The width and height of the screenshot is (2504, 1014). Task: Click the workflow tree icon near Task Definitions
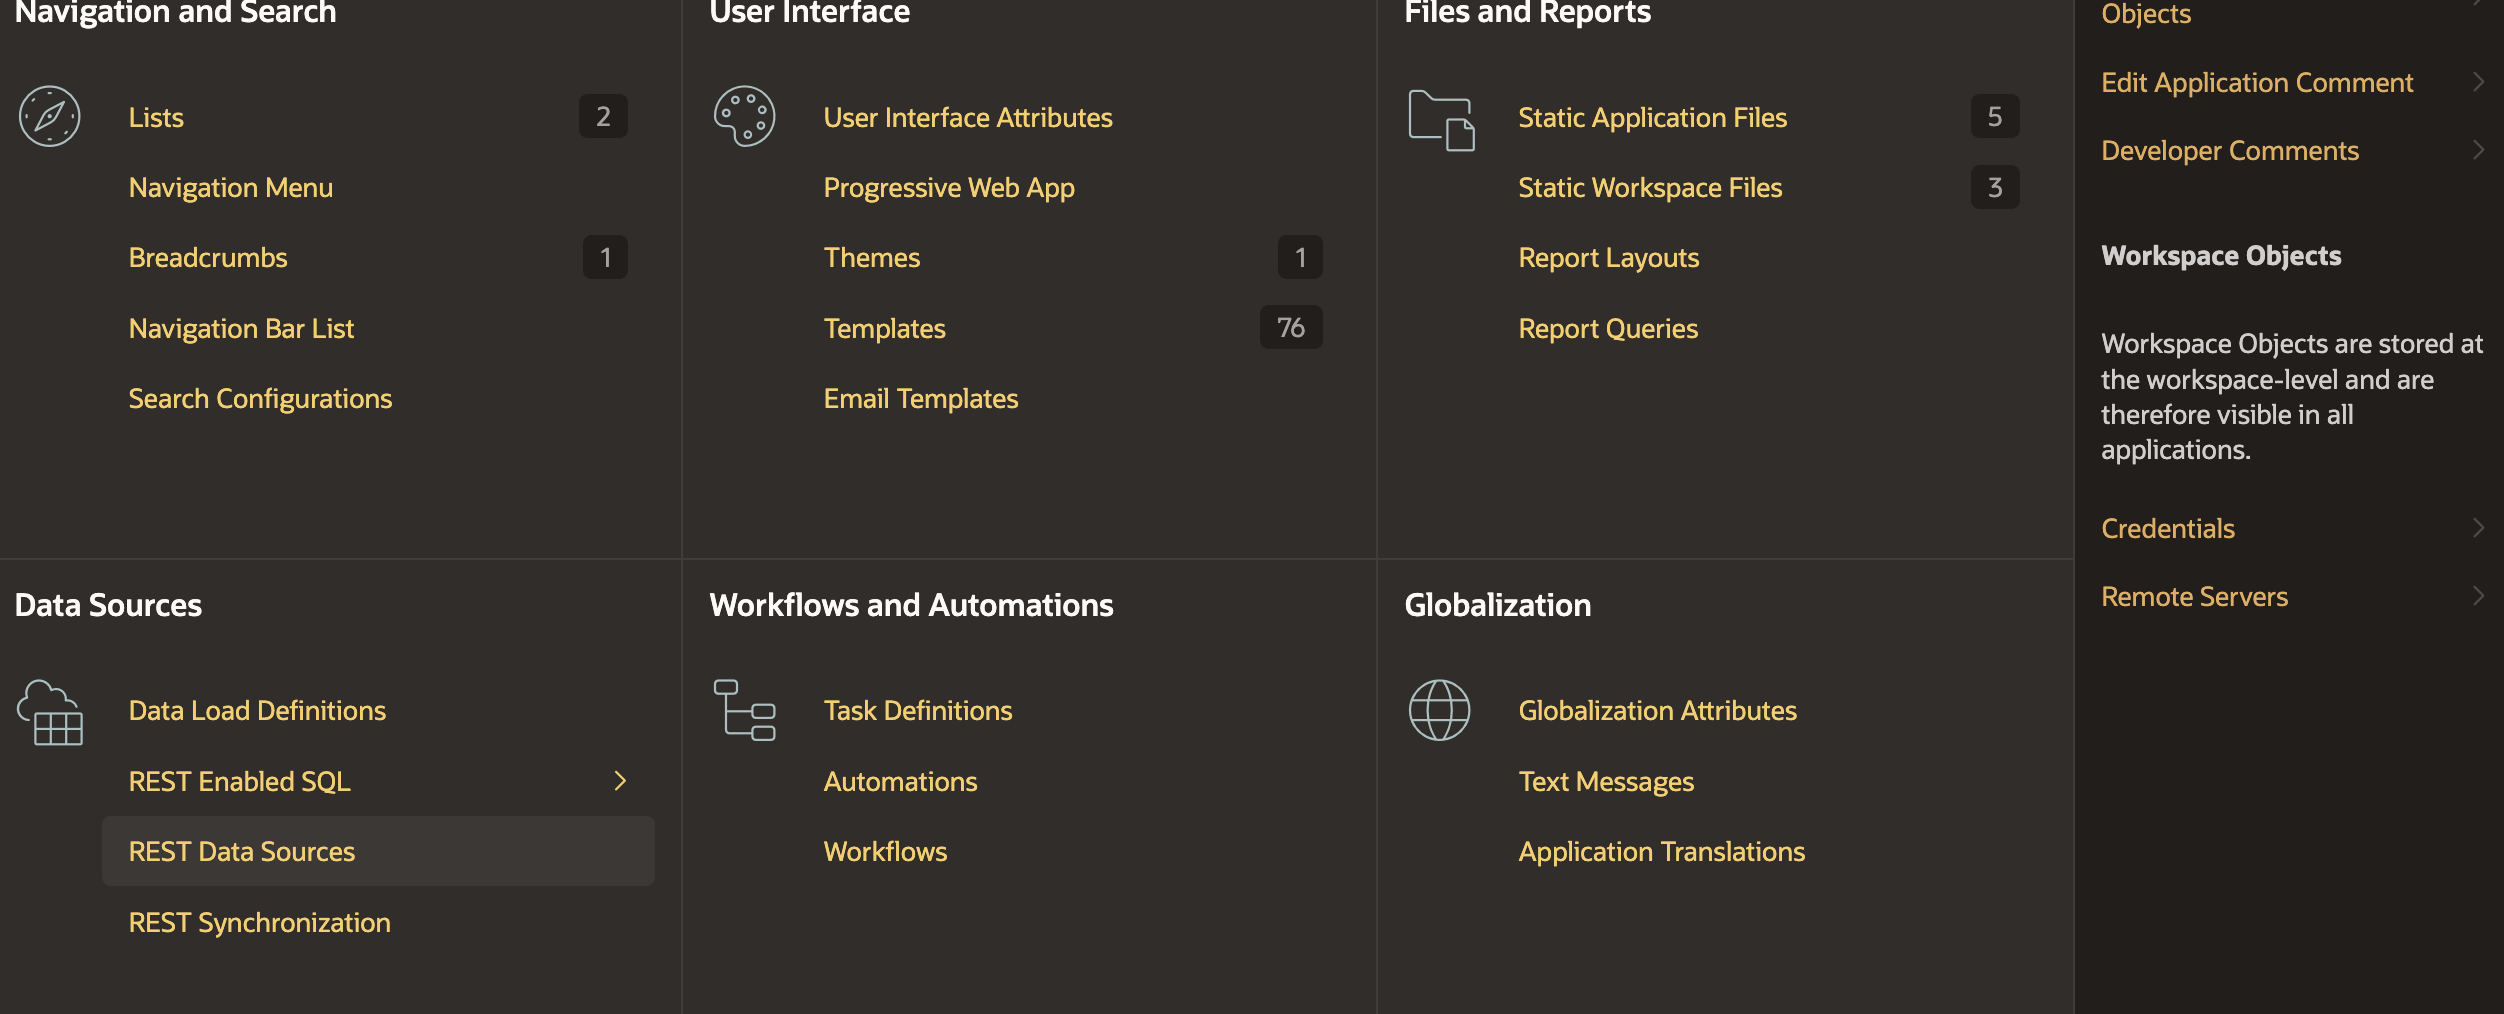[x=744, y=710]
